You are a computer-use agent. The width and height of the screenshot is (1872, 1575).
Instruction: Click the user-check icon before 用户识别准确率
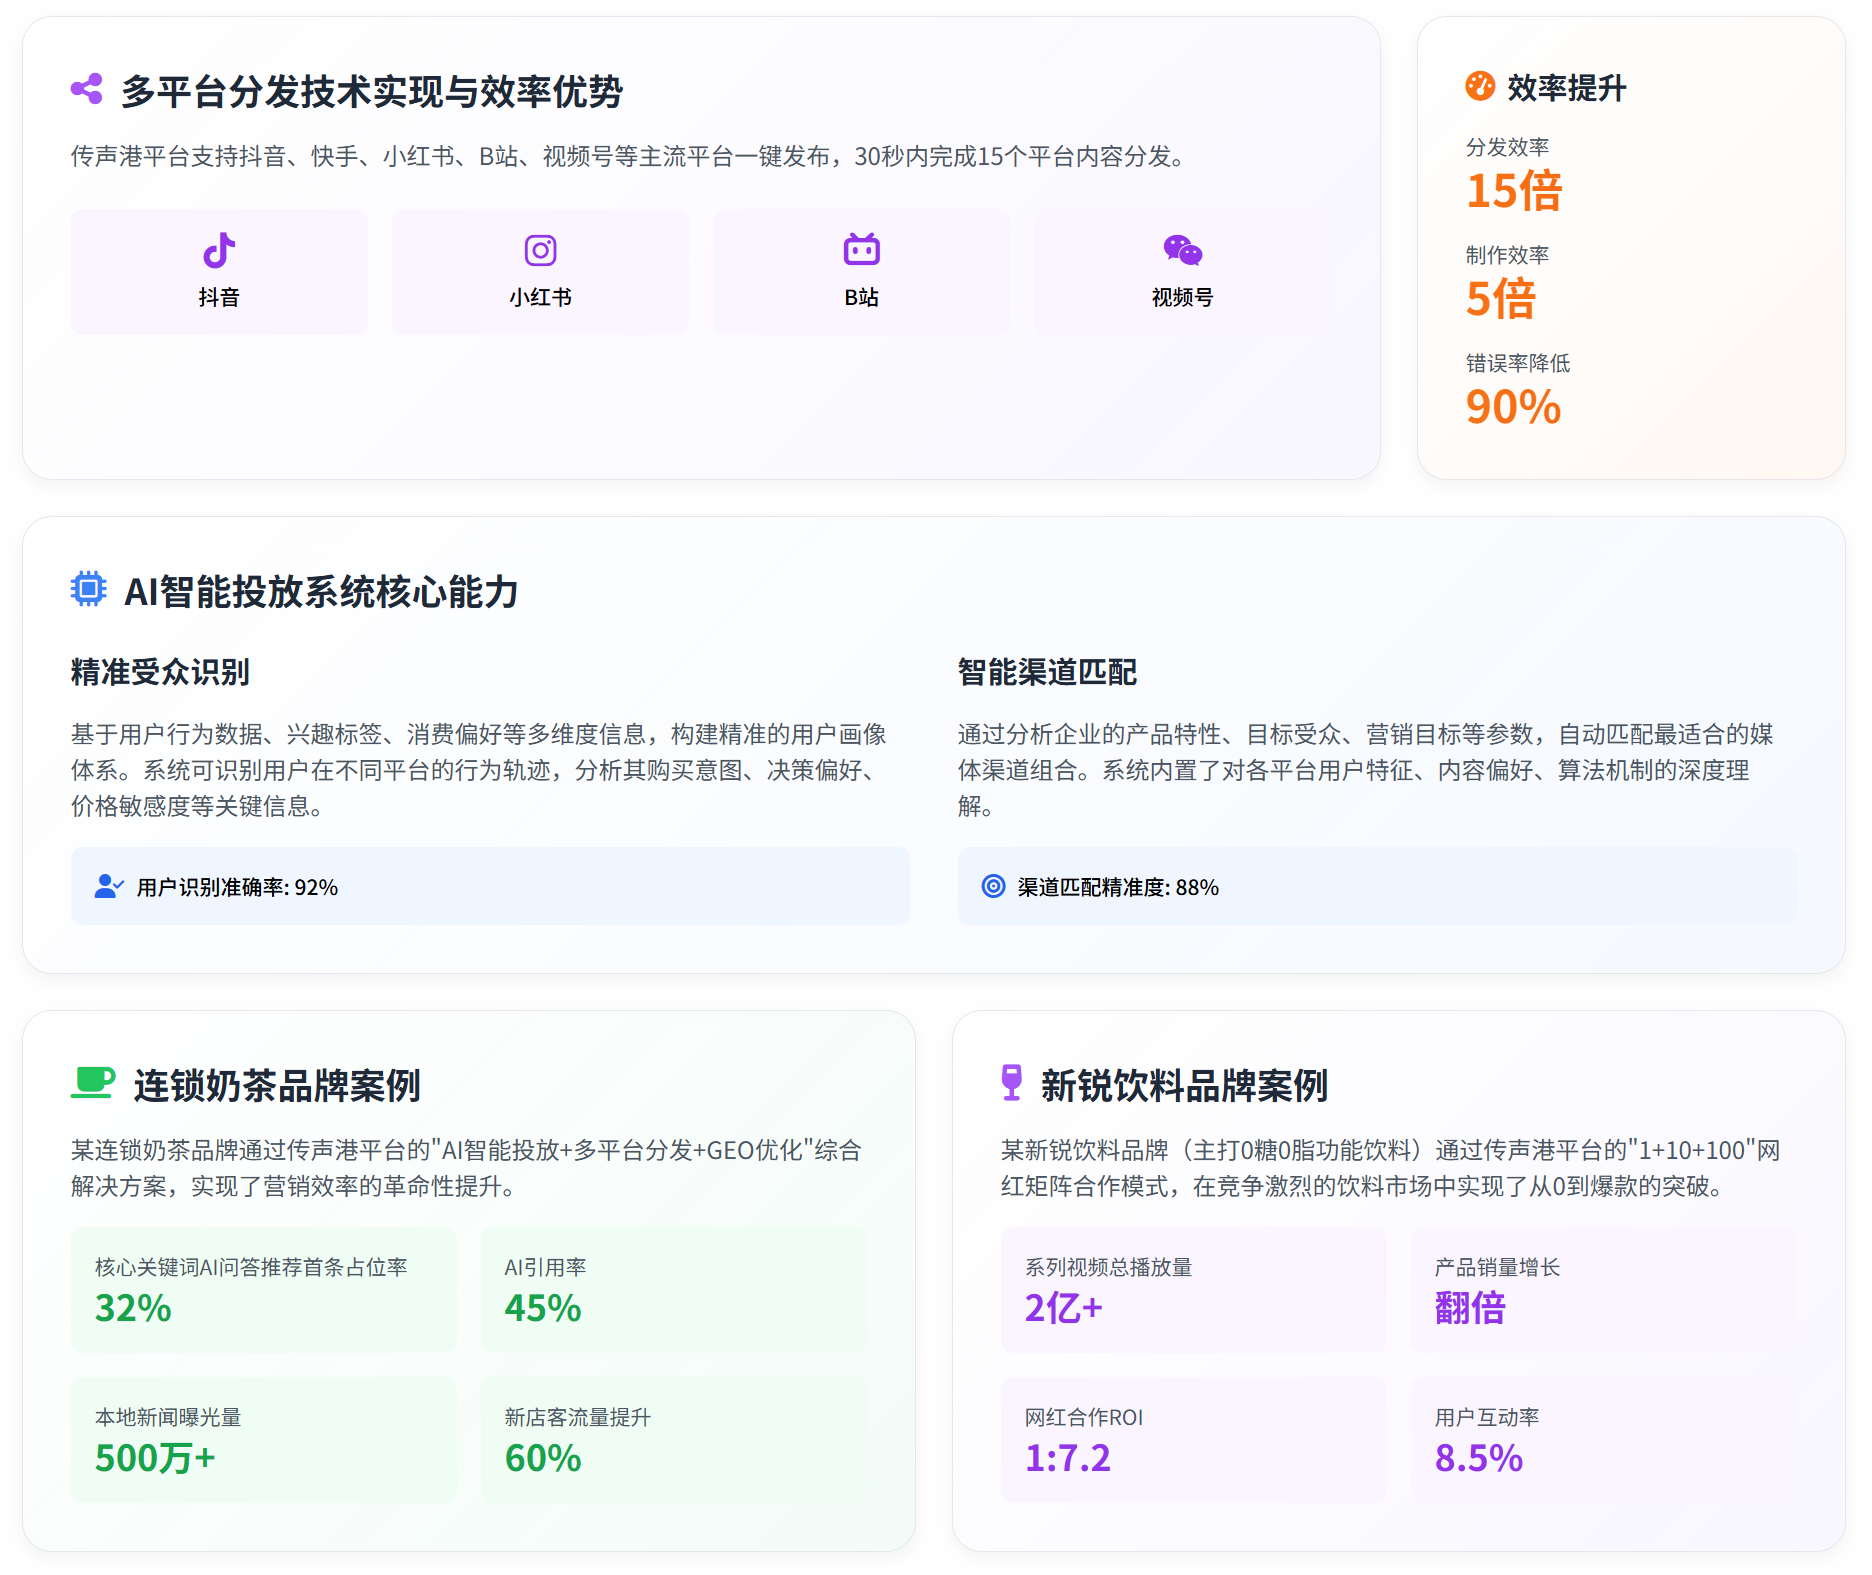108,886
